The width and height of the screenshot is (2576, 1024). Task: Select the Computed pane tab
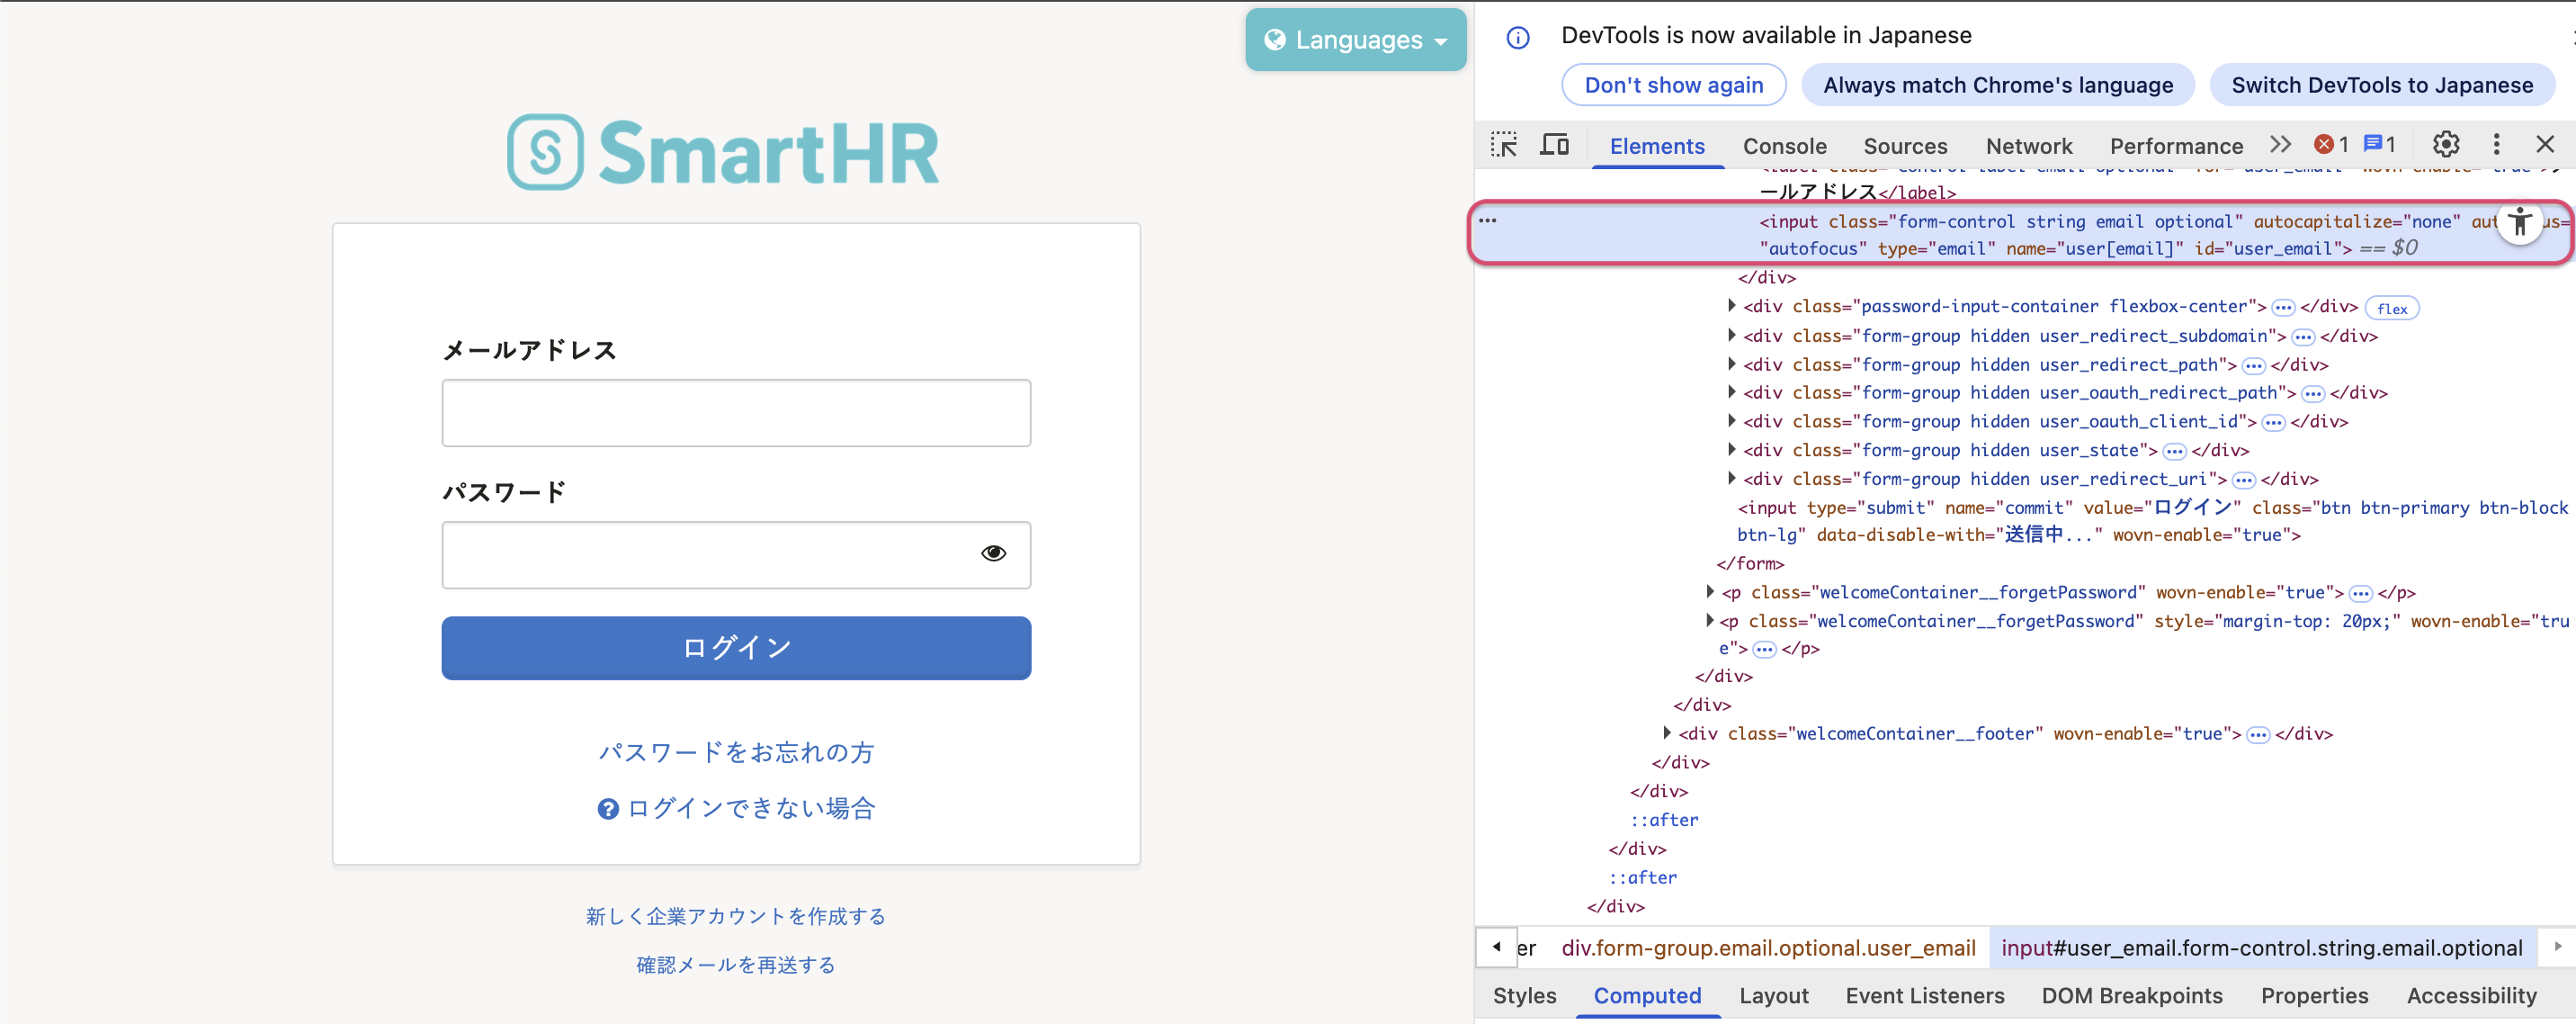pos(1647,996)
